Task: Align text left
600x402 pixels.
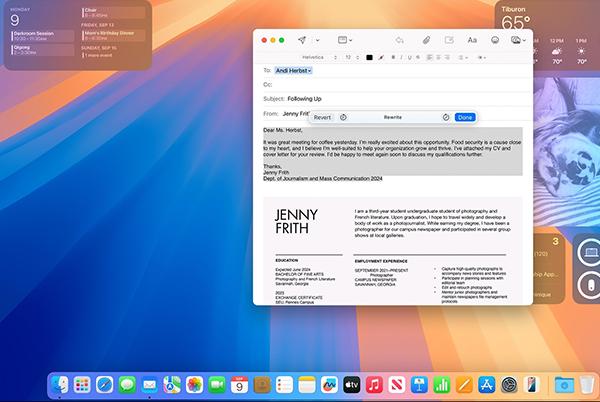Action: point(430,57)
